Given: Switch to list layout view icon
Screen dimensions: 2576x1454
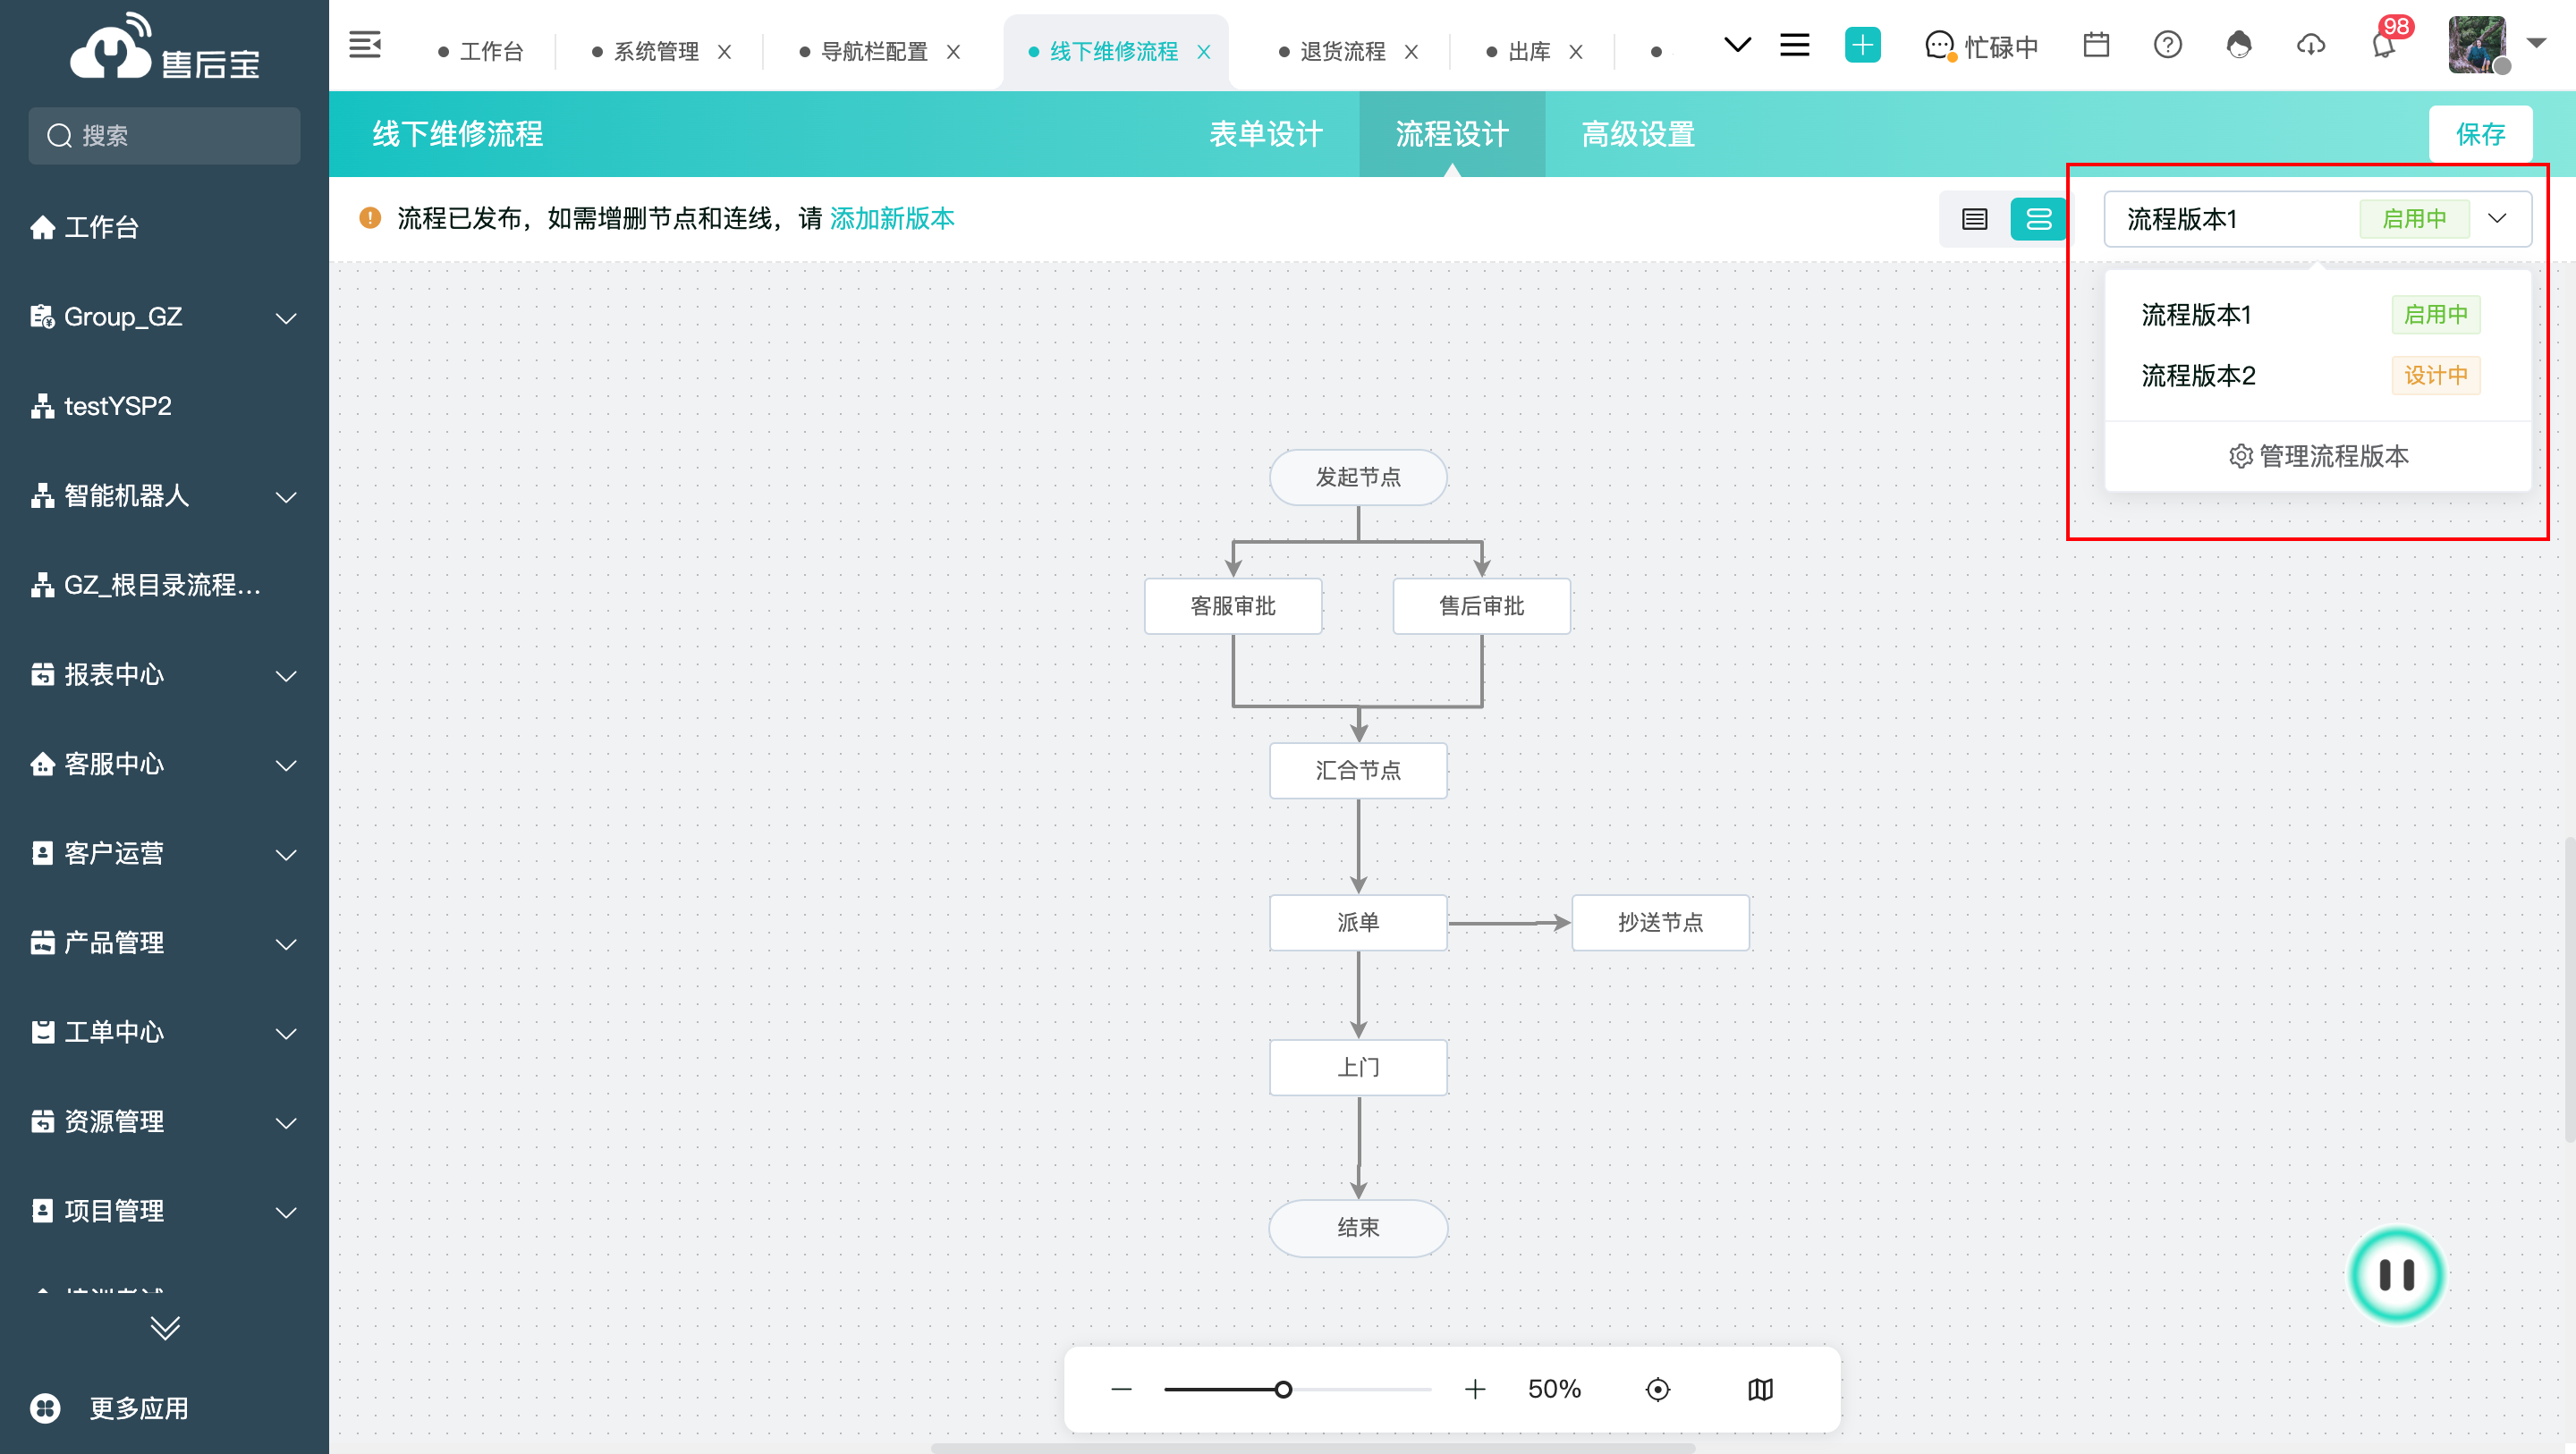Looking at the screenshot, I should coord(1974,219).
